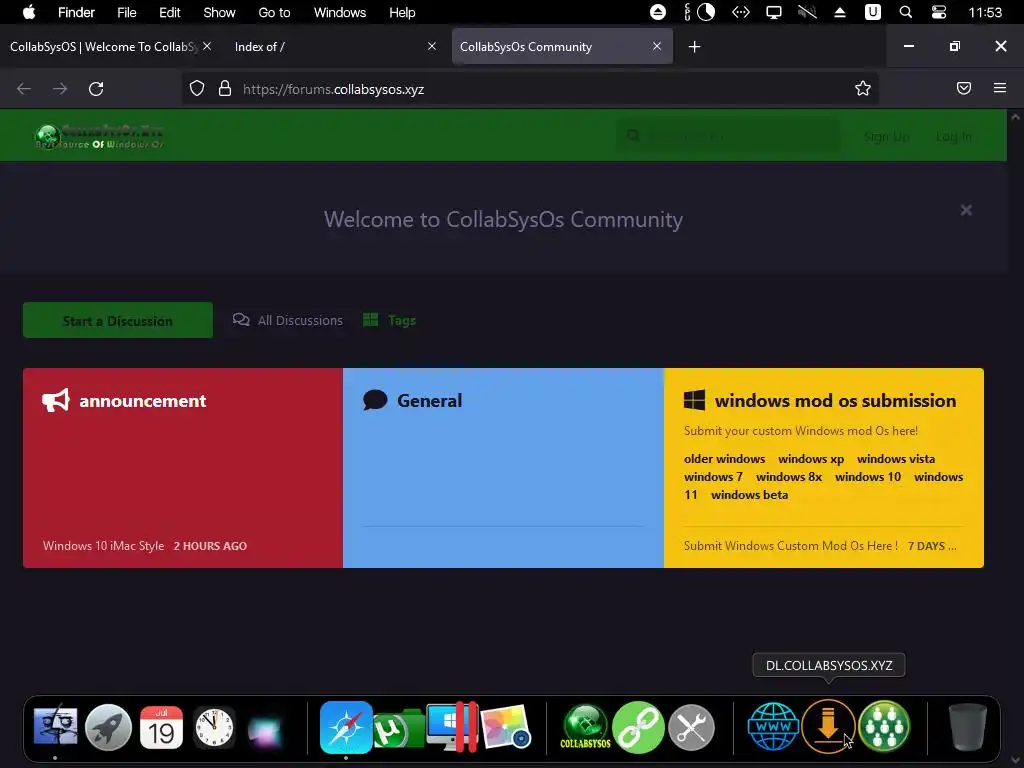Open the Show menu
The height and width of the screenshot is (768, 1024).
(219, 12)
